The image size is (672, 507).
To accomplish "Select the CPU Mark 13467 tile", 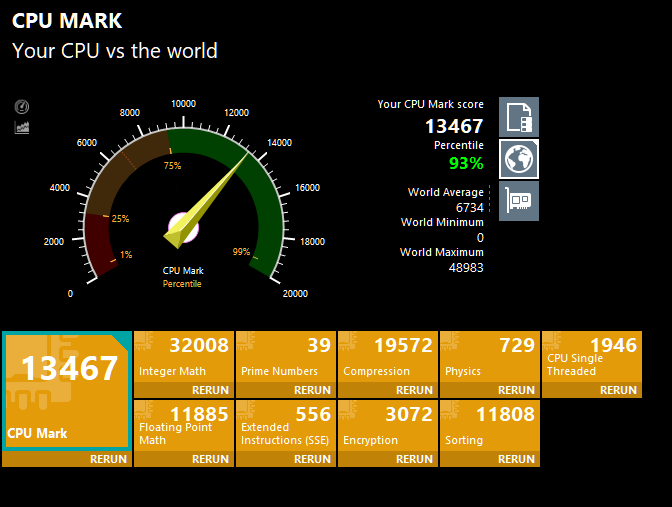I will [x=67, y=391].
